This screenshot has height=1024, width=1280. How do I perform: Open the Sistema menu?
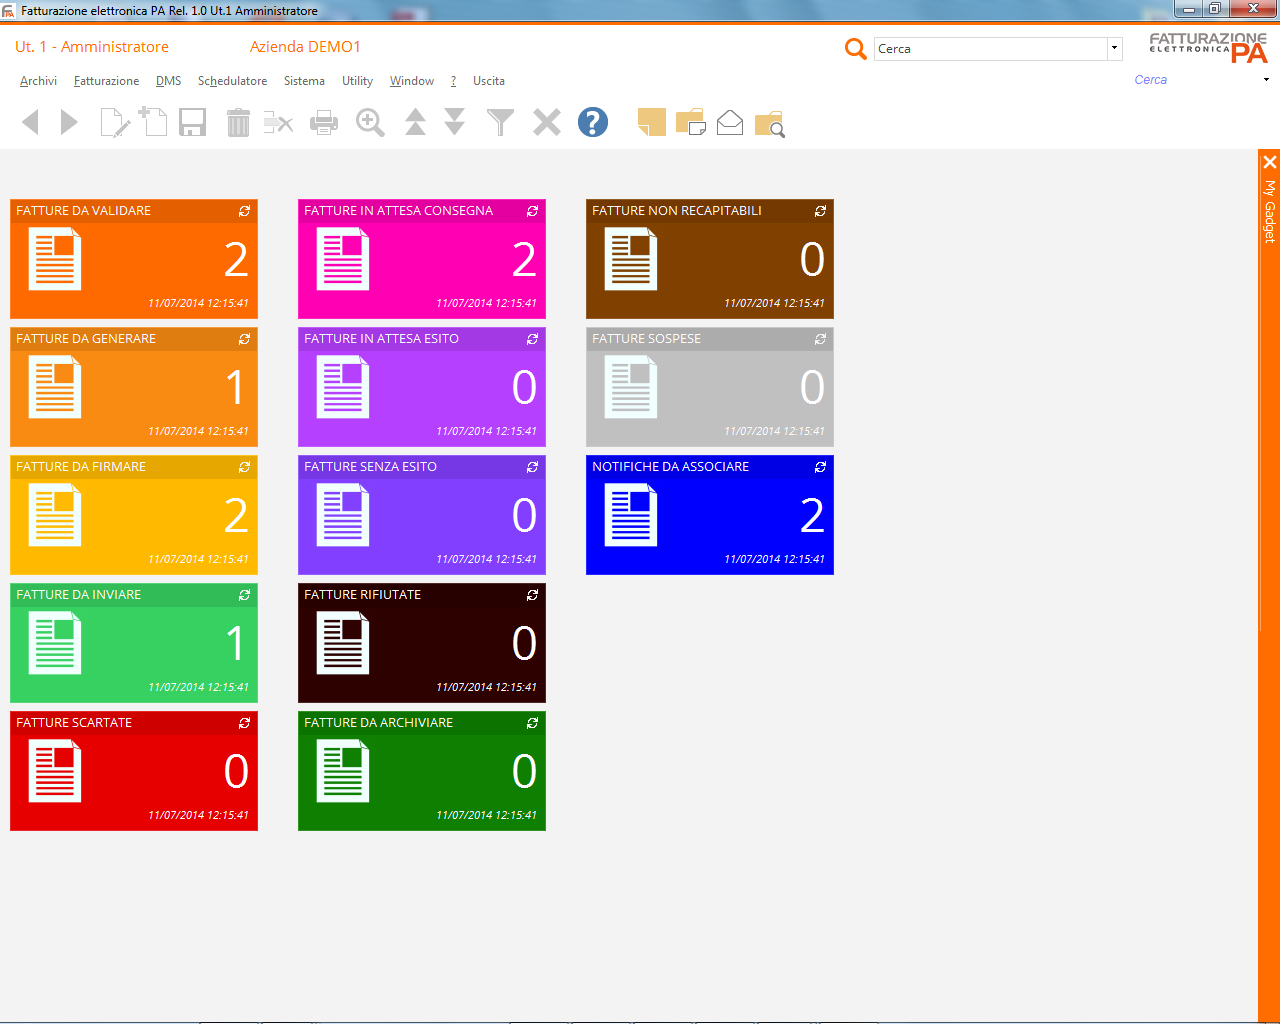[304, 81]
